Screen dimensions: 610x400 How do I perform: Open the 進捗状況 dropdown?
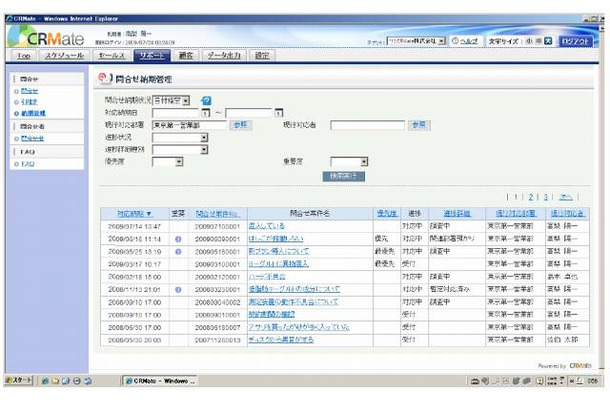tap(203, 137)
